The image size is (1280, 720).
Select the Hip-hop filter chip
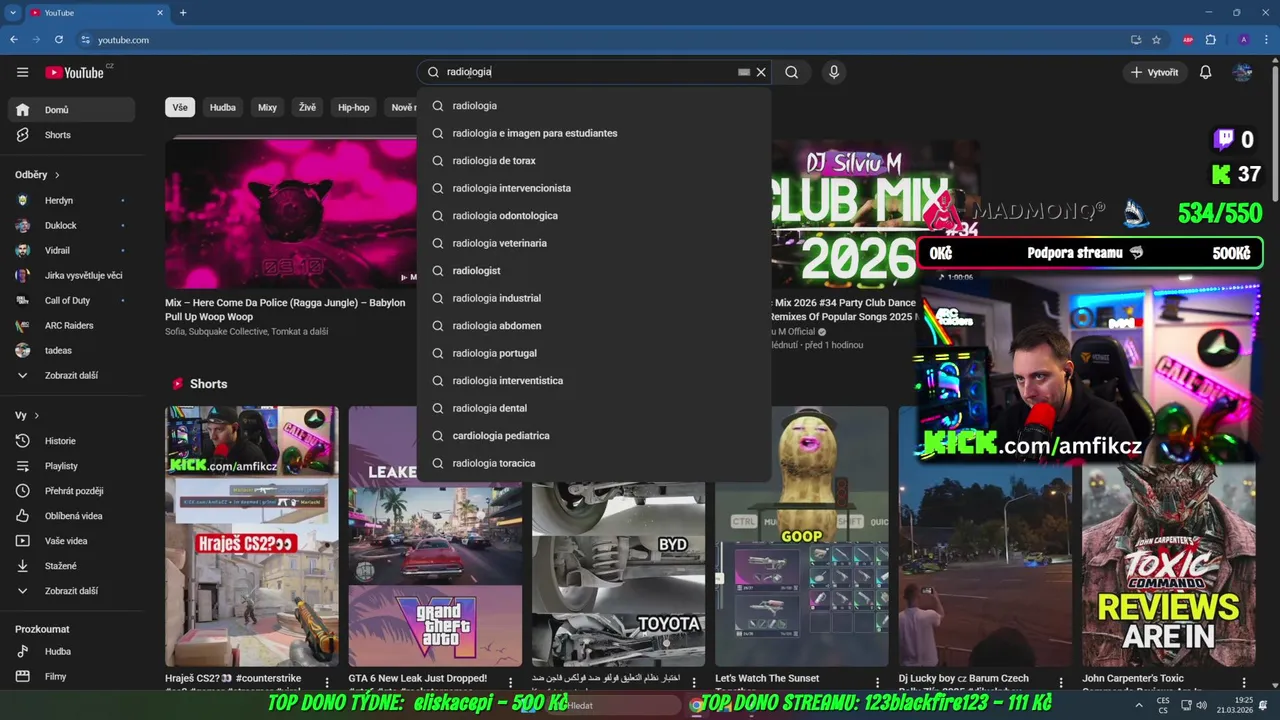(353, 107)
